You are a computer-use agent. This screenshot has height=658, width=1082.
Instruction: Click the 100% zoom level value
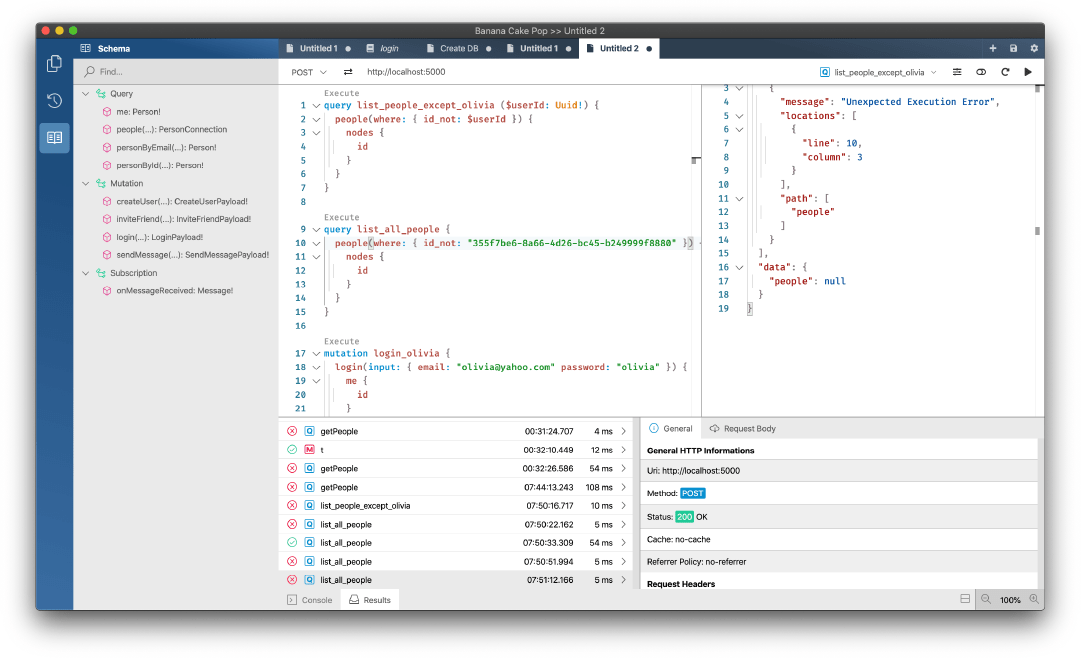pos(1010,600)
